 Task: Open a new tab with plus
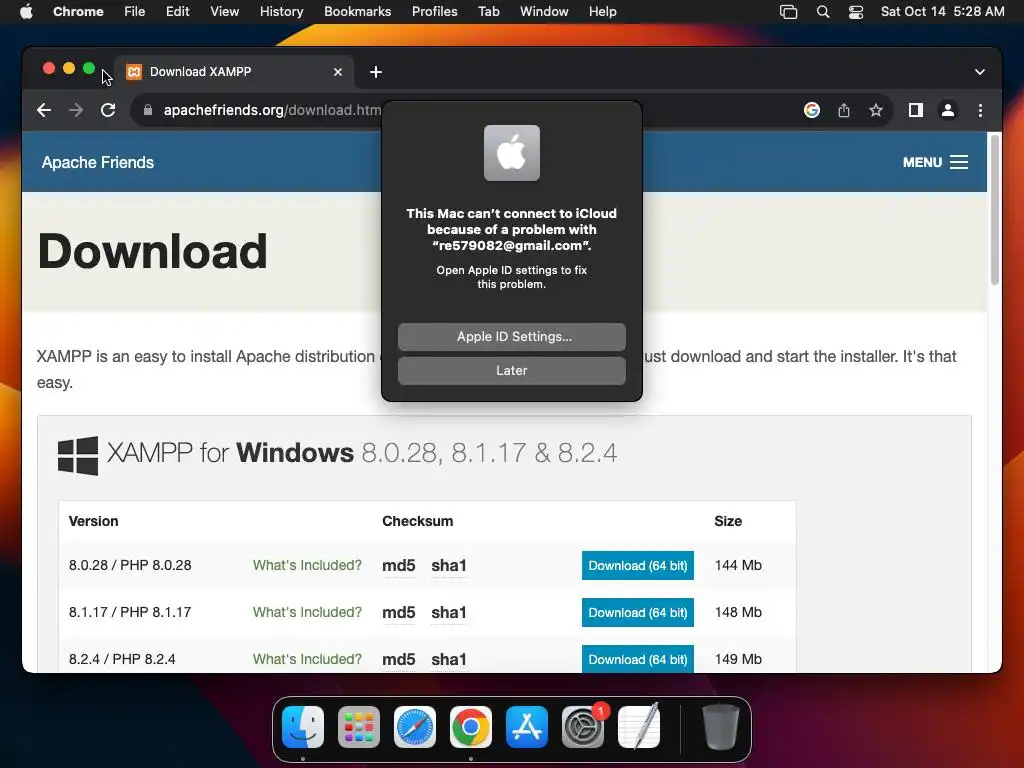[376, 72]
